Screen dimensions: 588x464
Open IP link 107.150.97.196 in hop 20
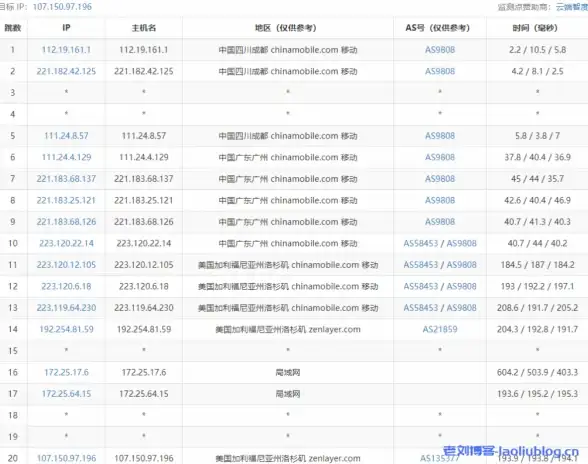(66, 458)
